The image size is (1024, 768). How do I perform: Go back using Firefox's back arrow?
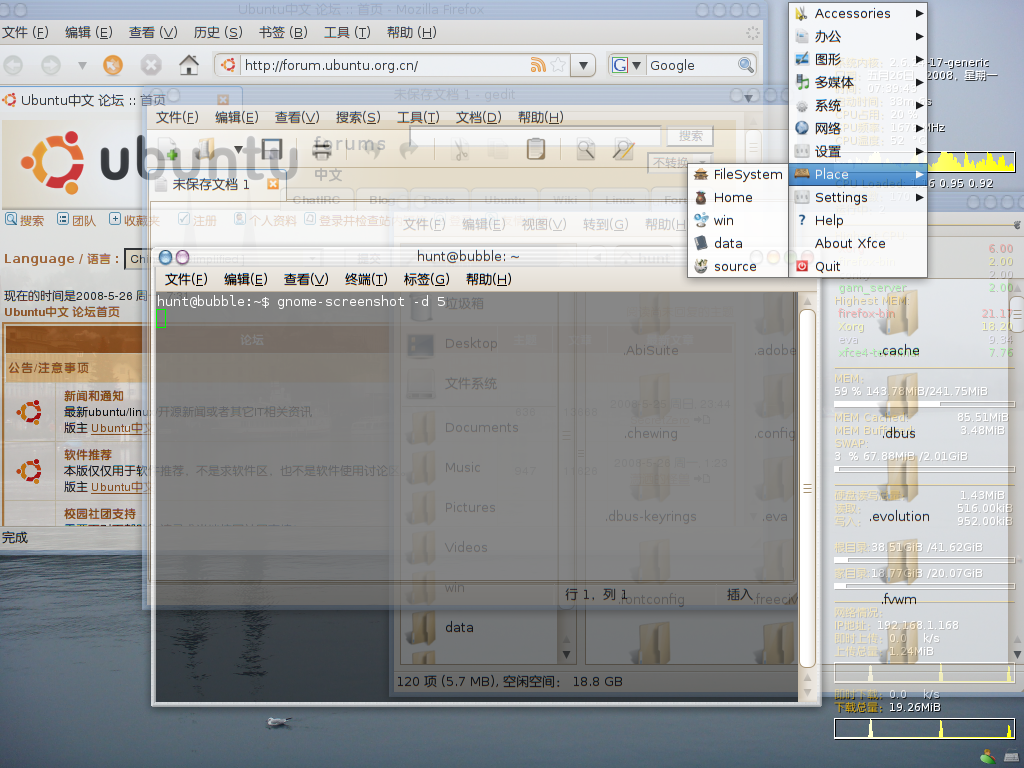(13, 65)
